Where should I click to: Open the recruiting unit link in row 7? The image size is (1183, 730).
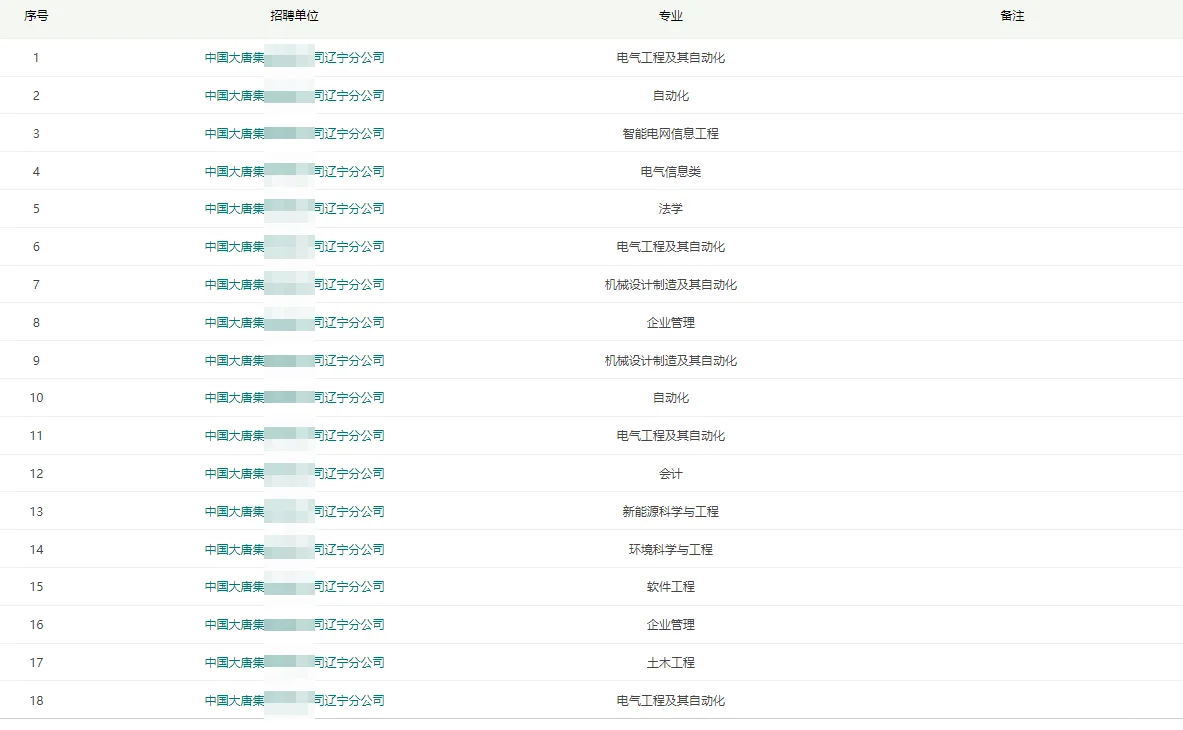[294, 284]
